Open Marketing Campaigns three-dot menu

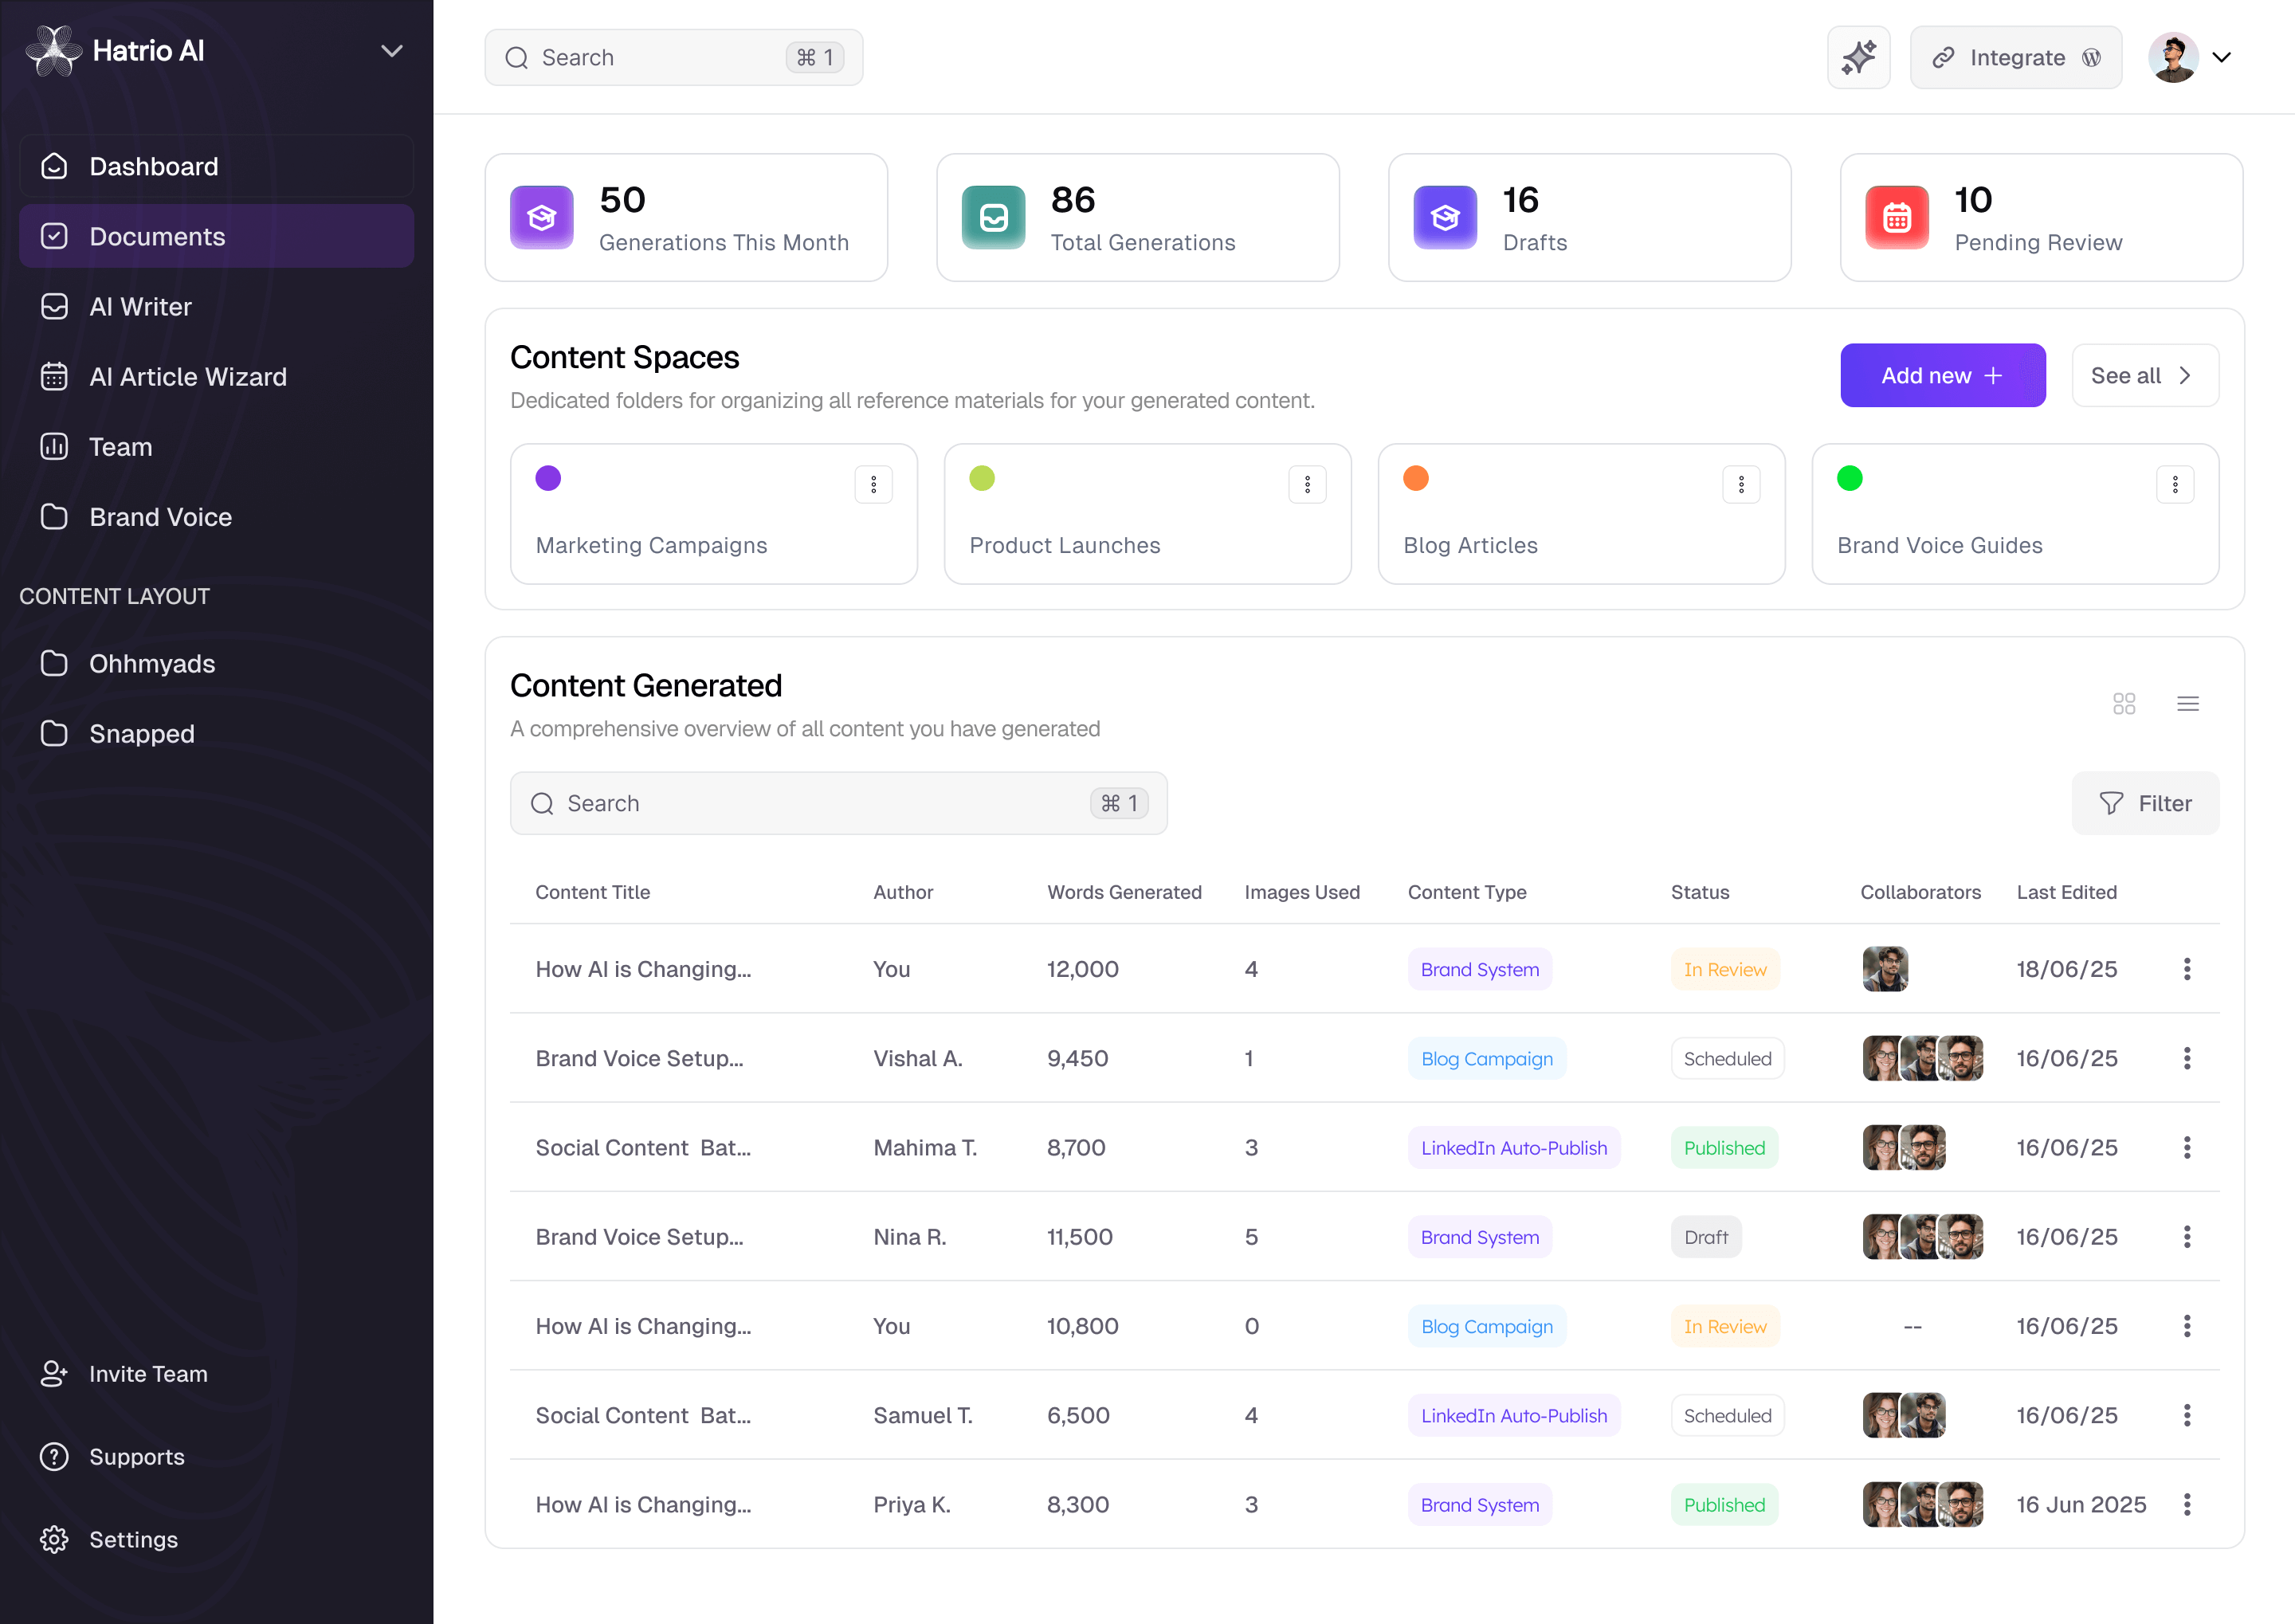(x=873, y=485)
